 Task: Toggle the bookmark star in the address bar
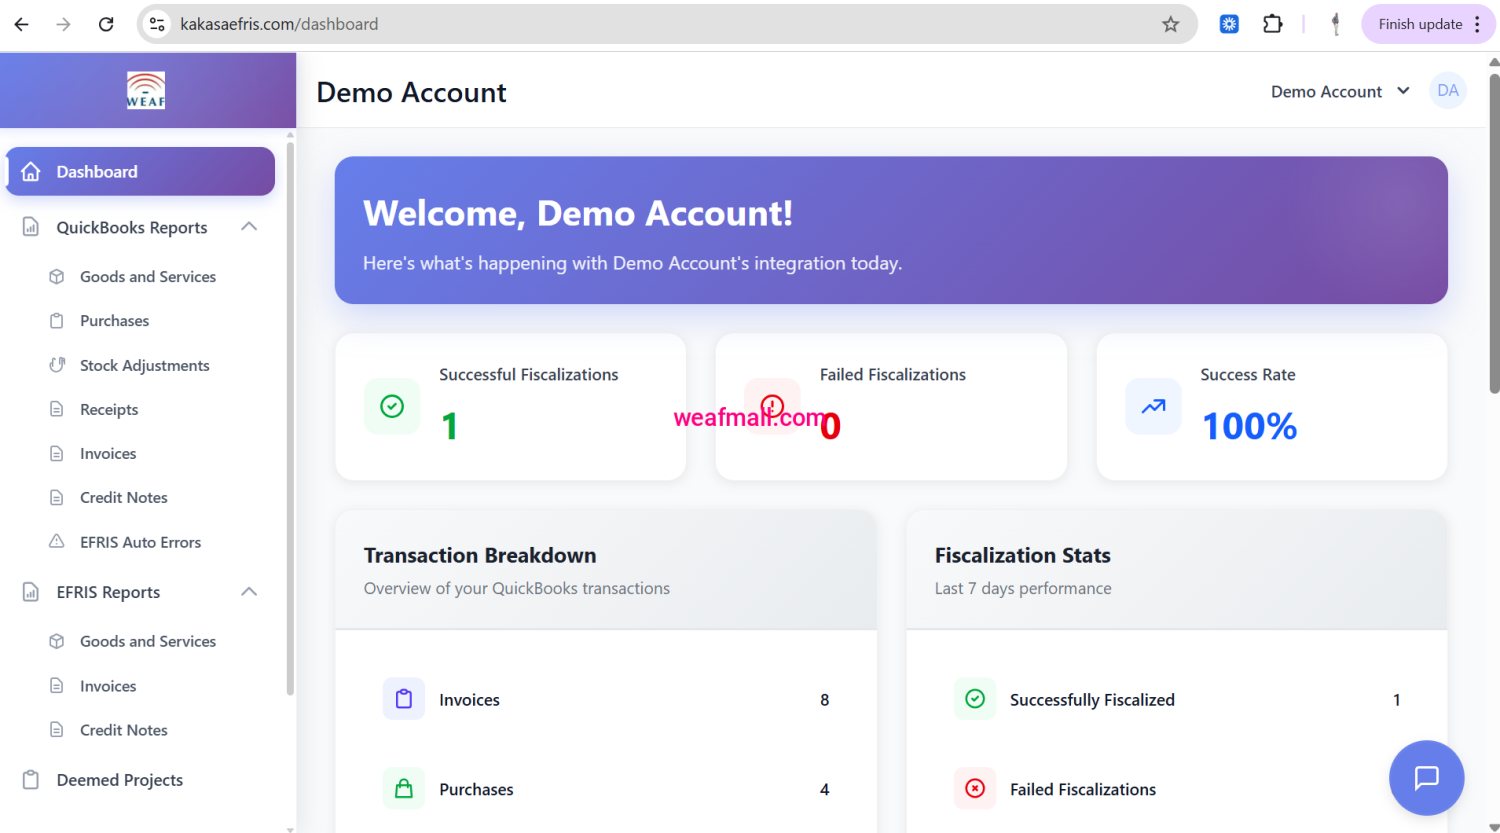click(x=1170, y=23)
